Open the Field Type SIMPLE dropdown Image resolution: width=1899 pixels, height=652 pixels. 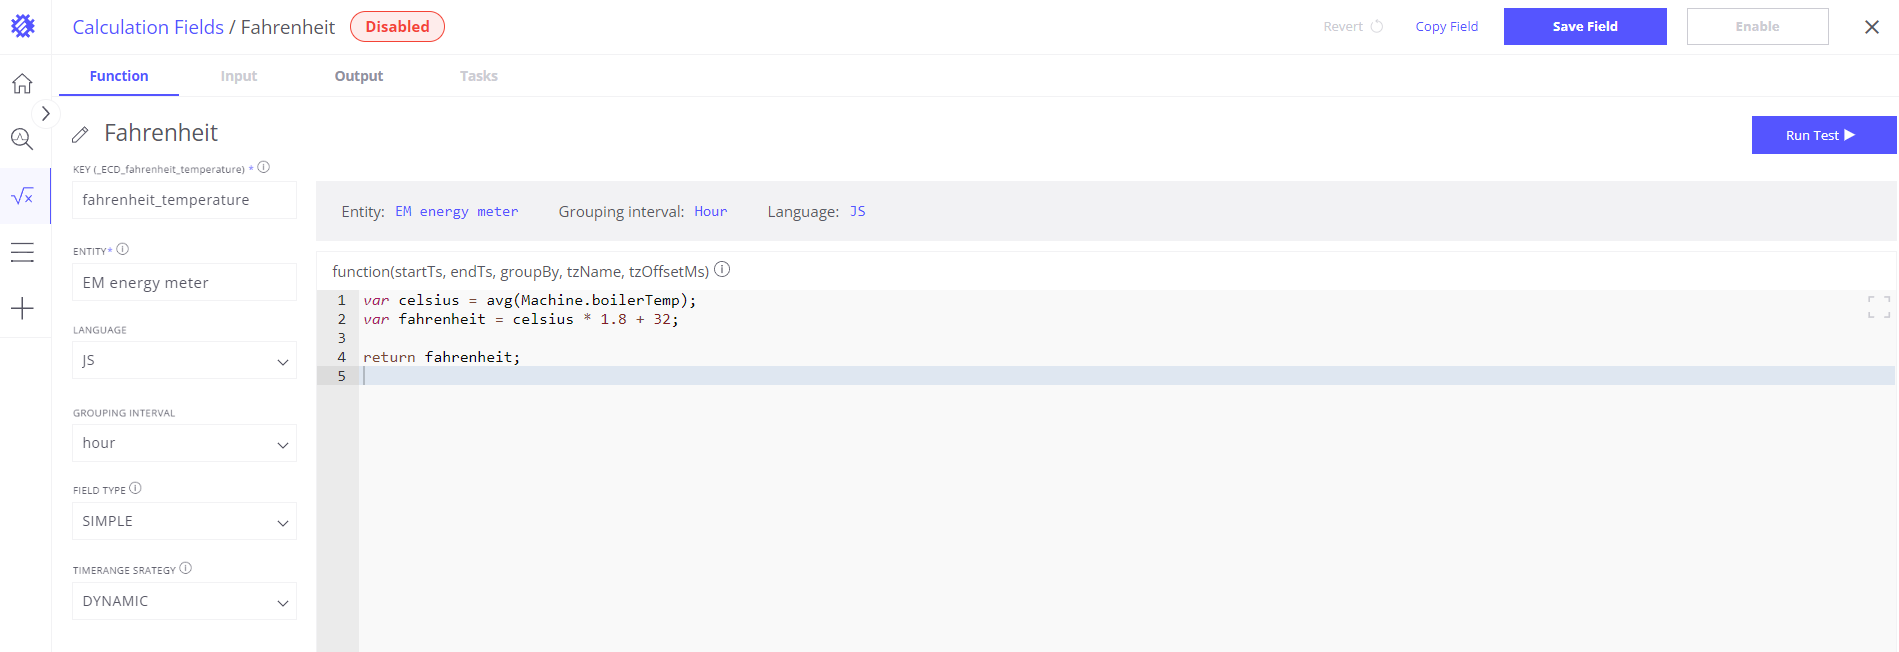tap(184, 521)
